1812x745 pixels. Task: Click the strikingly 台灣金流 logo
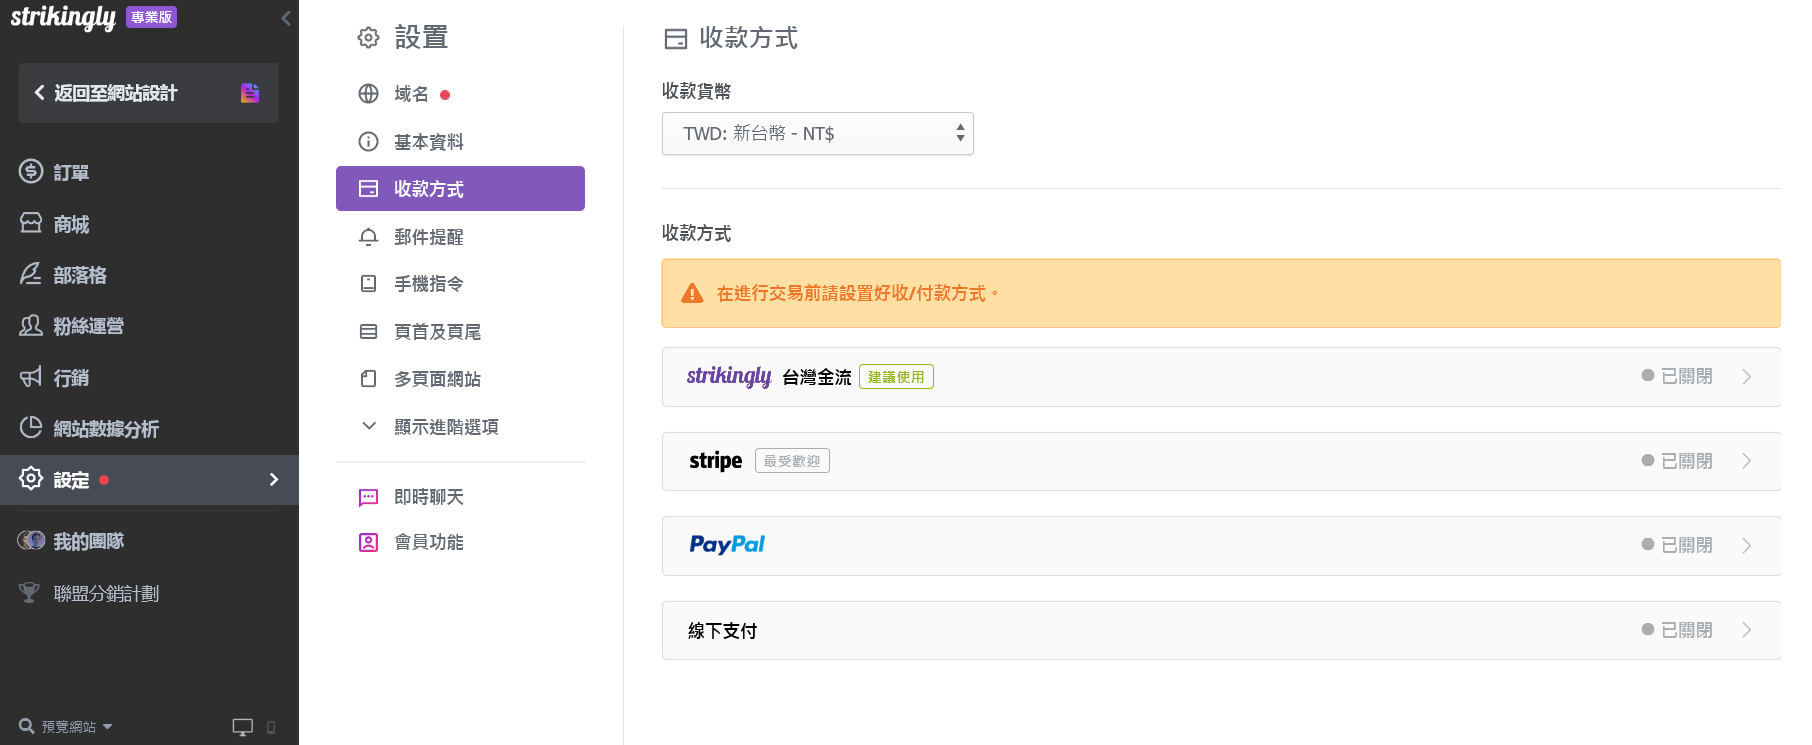tap(729, 376)
